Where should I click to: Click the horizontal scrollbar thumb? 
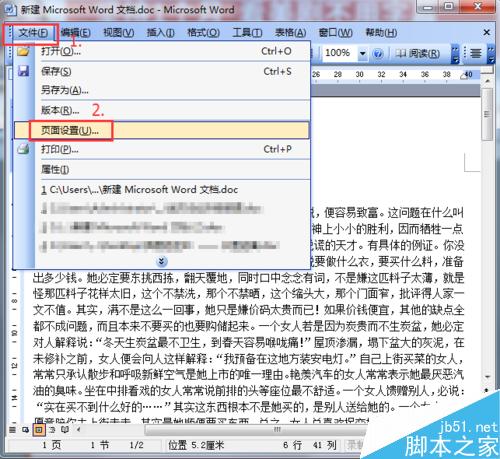pos(277,430)
